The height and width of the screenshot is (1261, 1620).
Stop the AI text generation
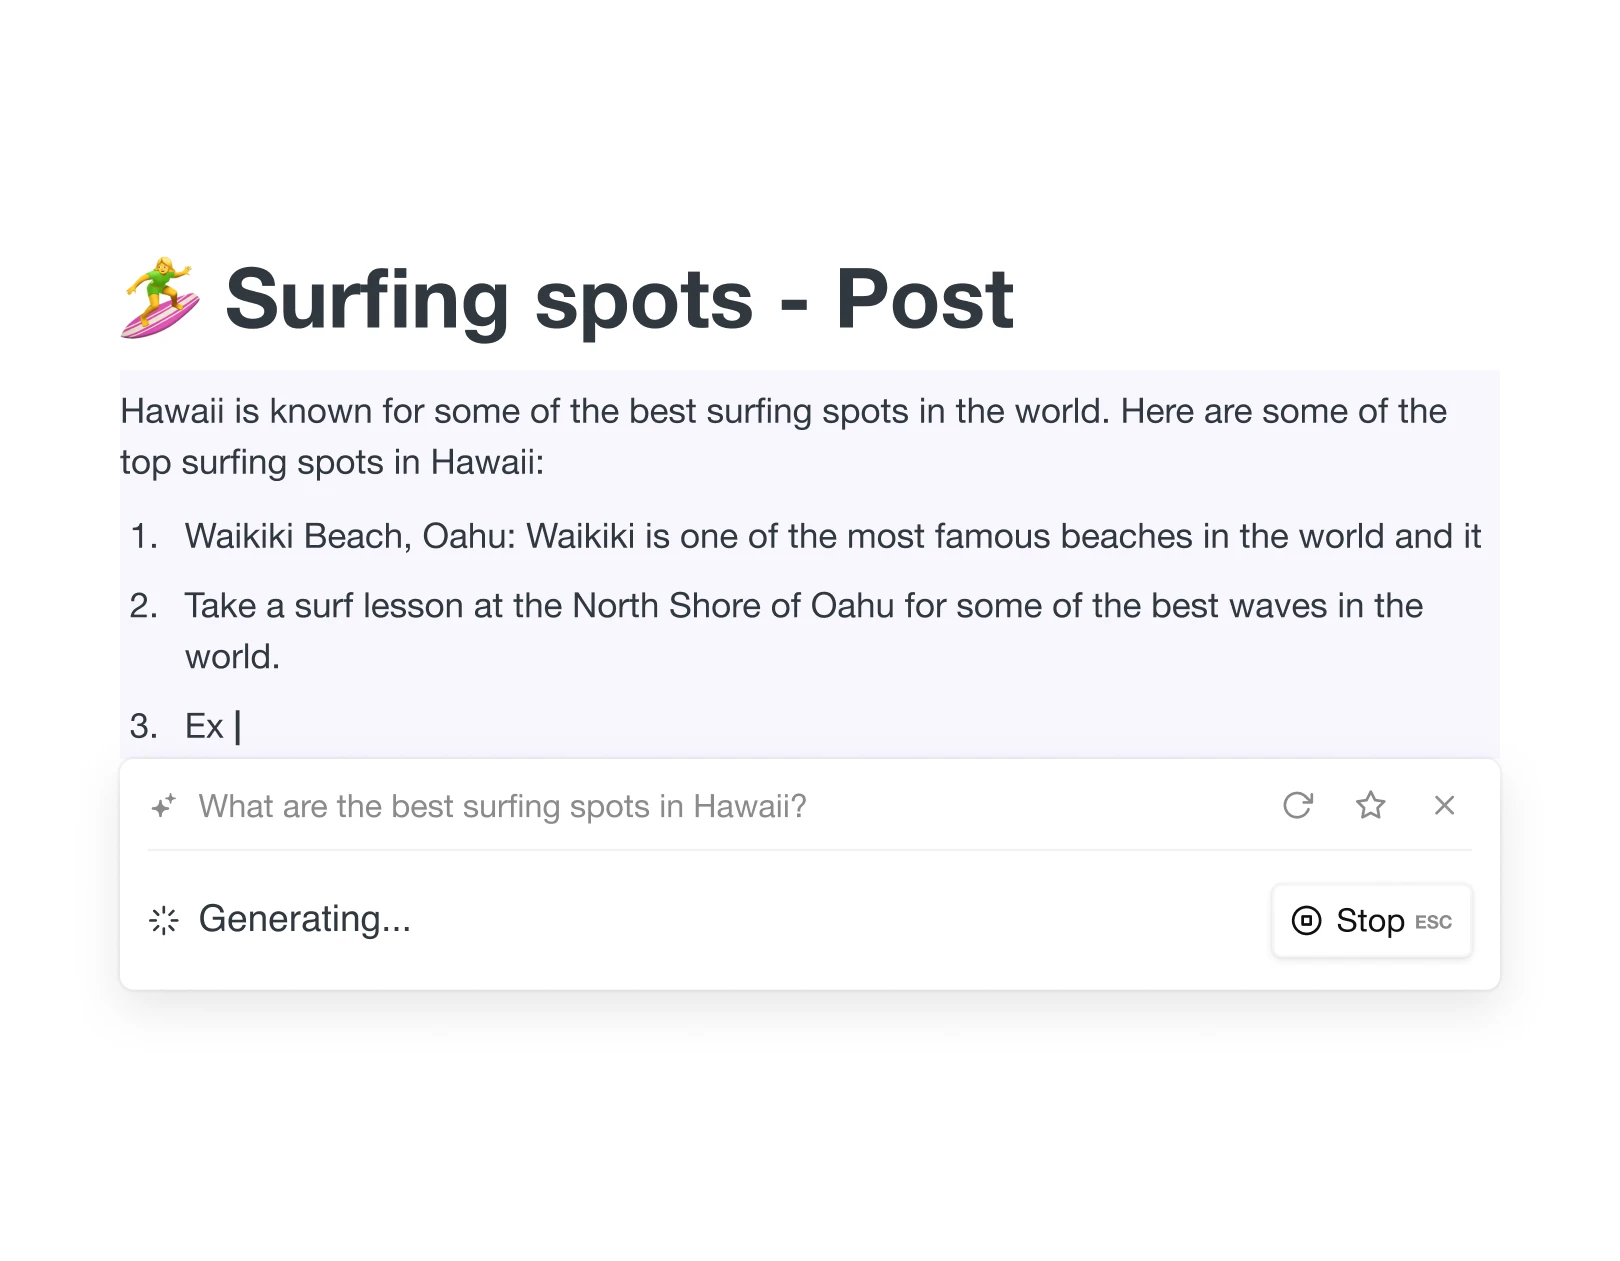1370,920
